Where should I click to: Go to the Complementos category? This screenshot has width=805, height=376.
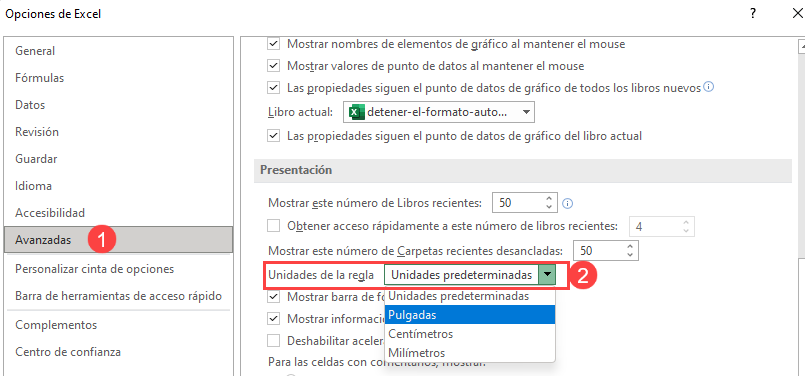[x=56, y=325]
